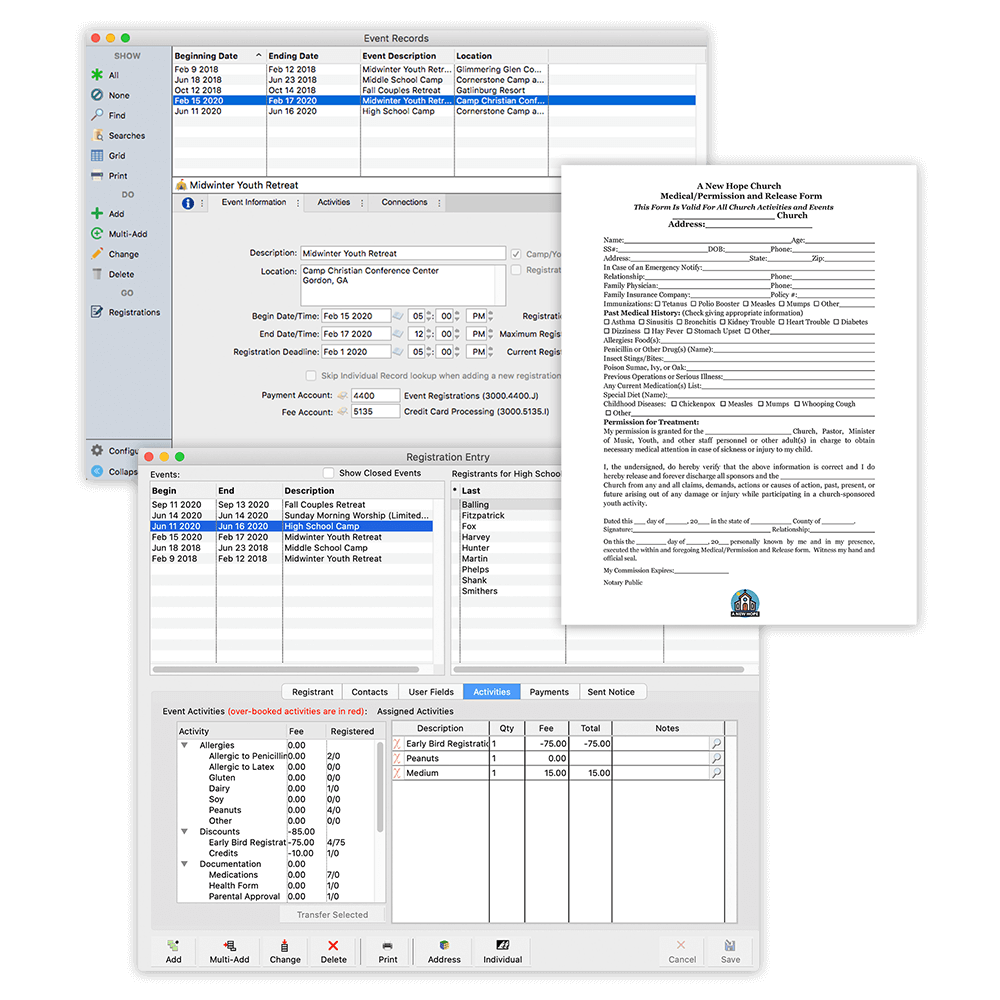This screenshot has width=1000, height=1000.
Task: Switch to Grid view in sidebar
Action: pyautogui.click(x=108, y=156)
